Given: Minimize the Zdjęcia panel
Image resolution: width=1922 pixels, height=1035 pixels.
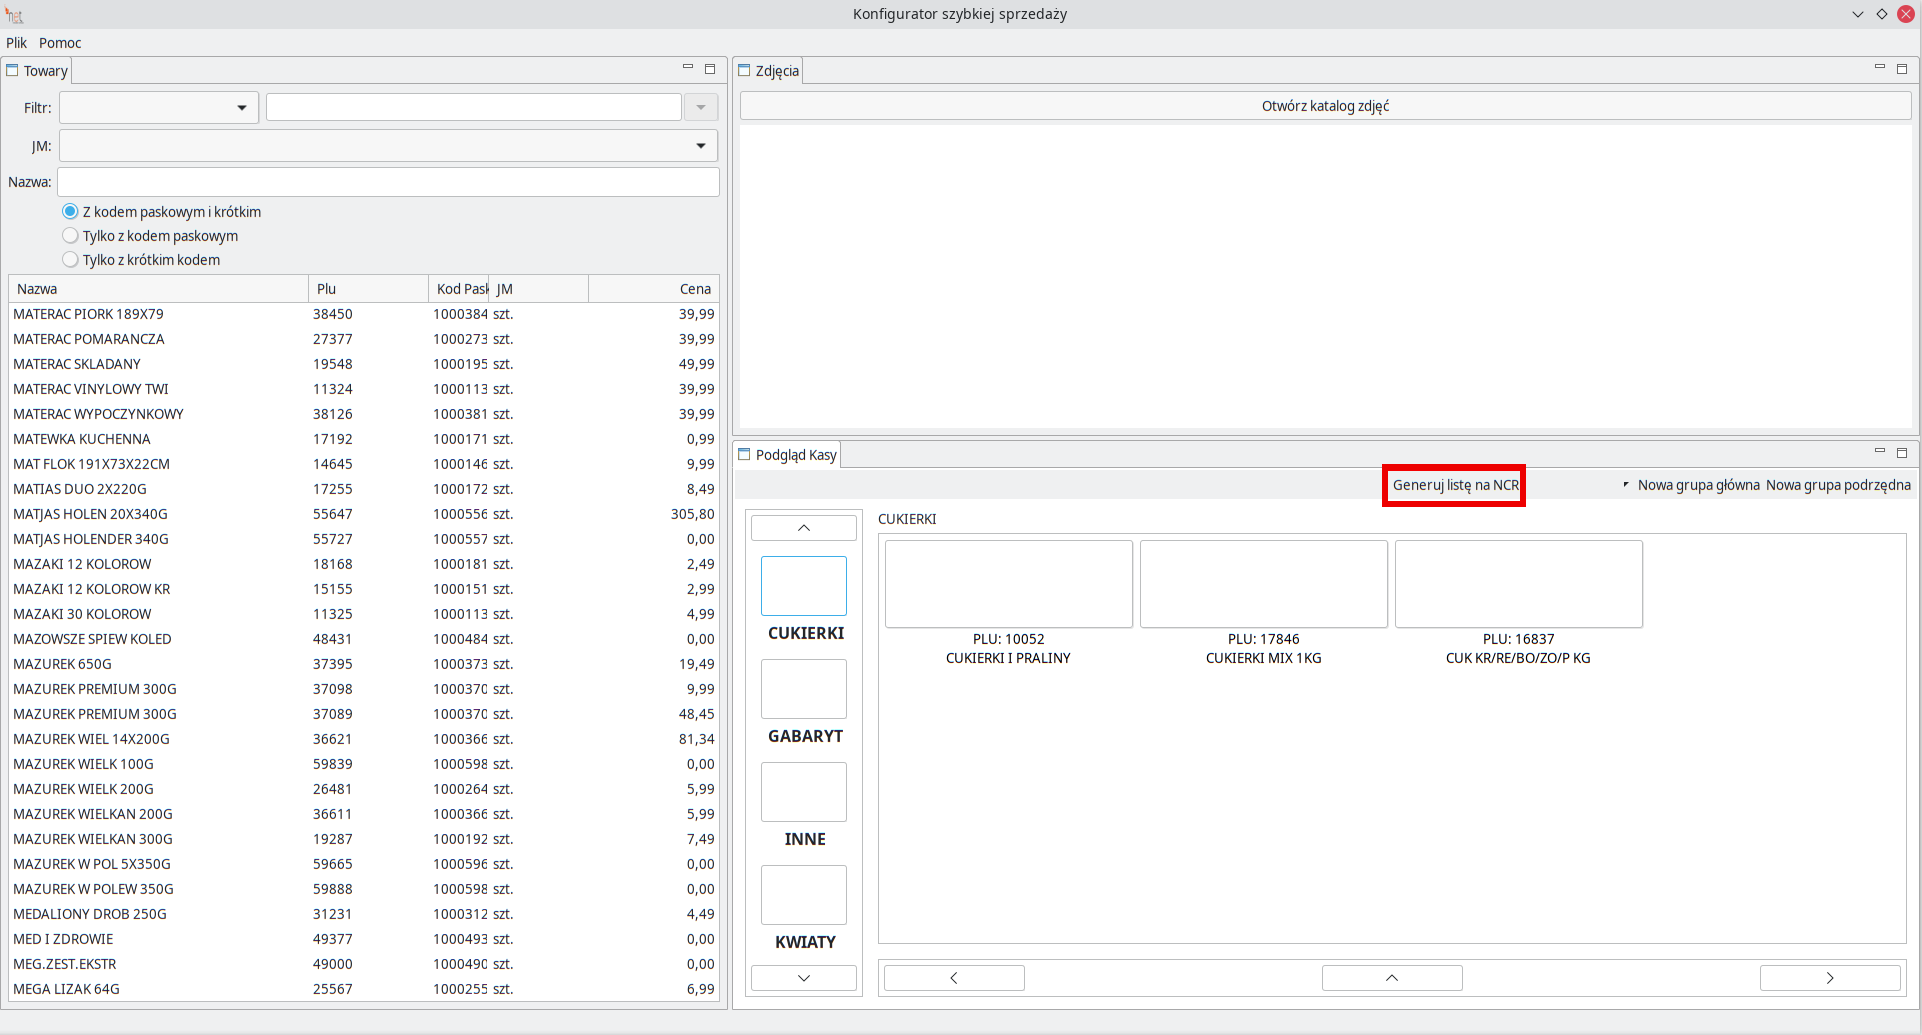Looking at the screenshot, I should click(1880, 68).
